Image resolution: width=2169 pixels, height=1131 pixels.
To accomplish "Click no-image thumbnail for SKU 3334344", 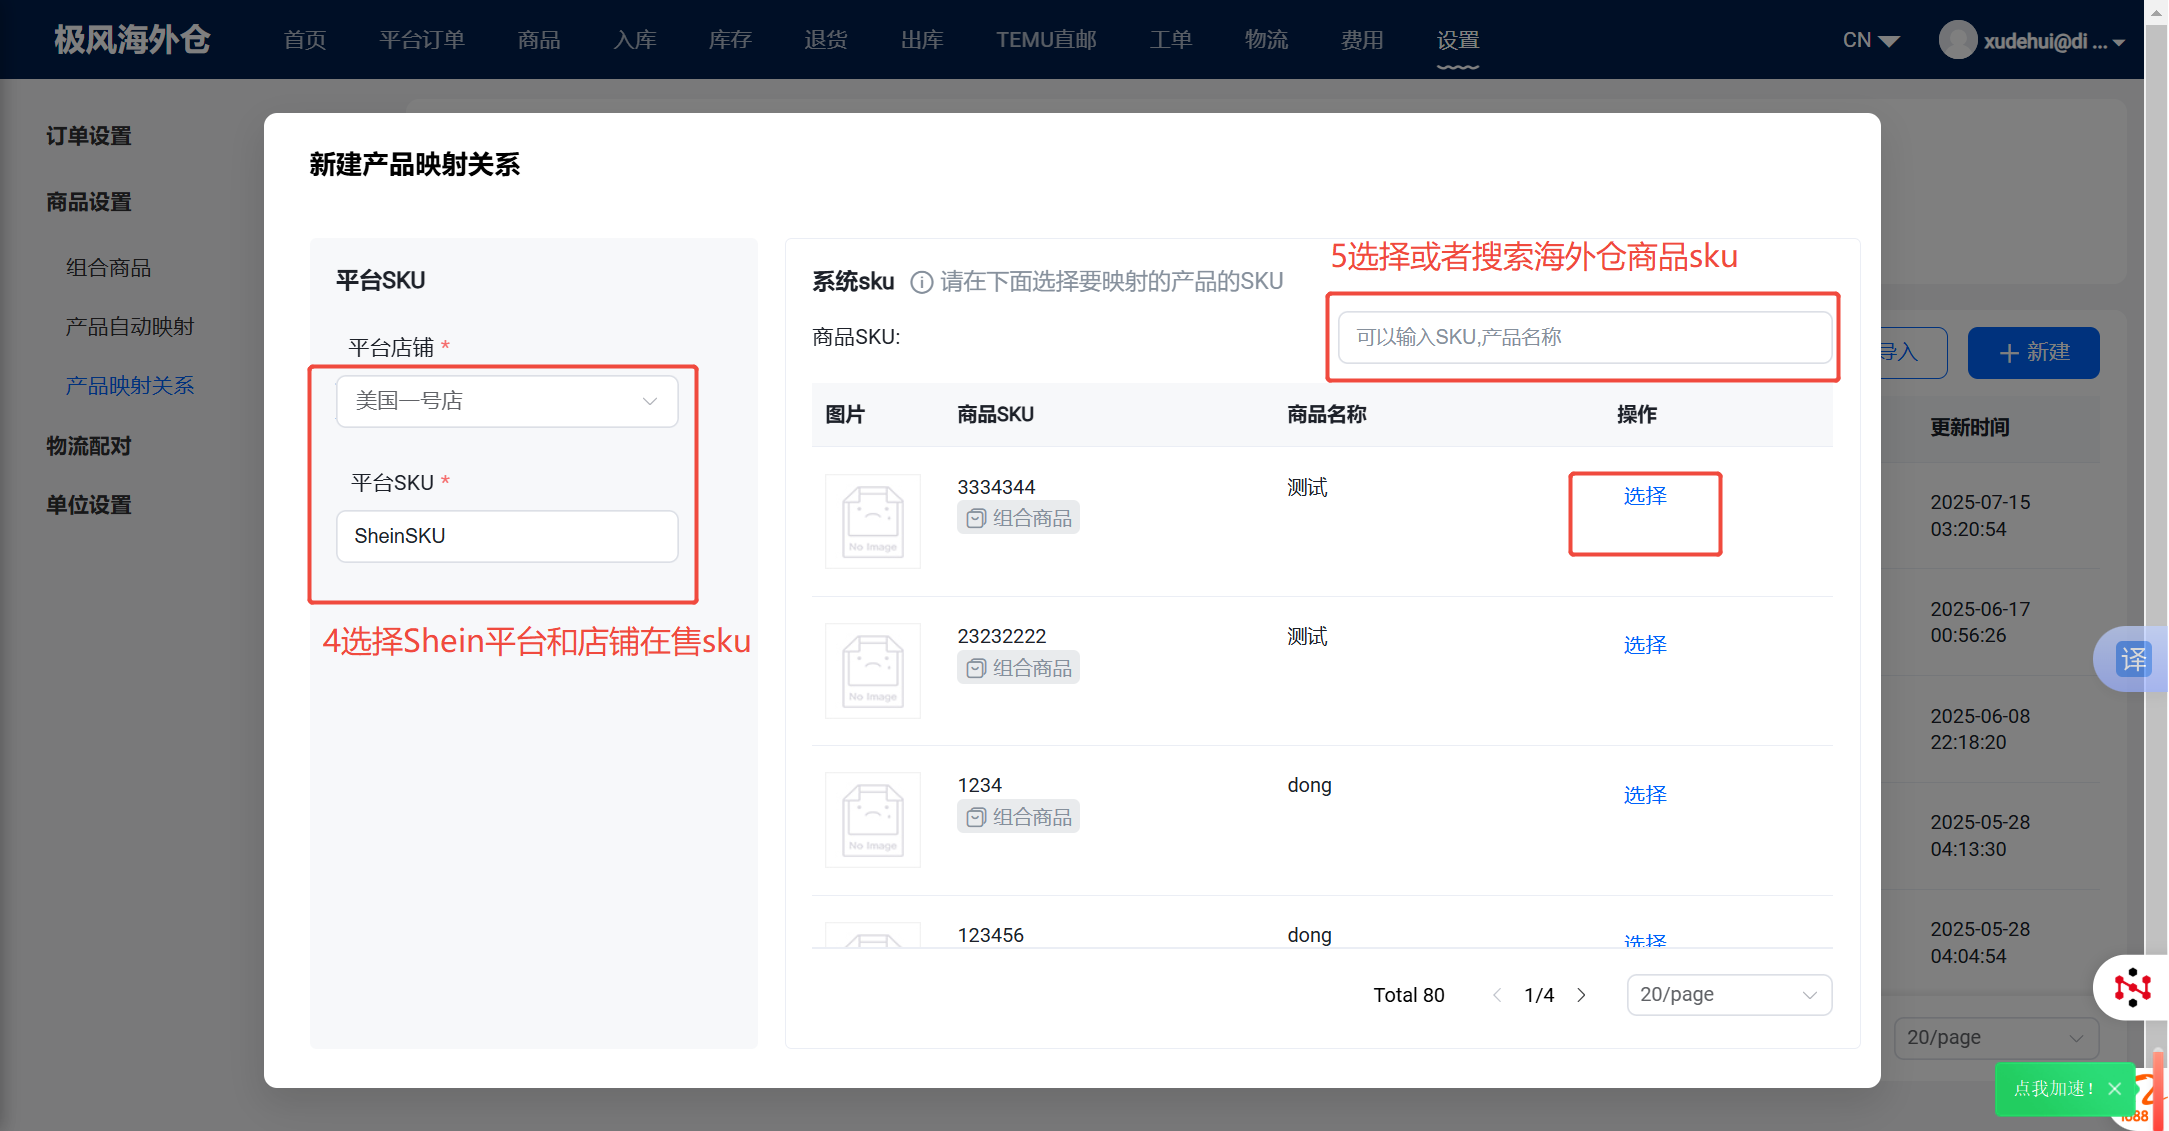I will 872,521.
